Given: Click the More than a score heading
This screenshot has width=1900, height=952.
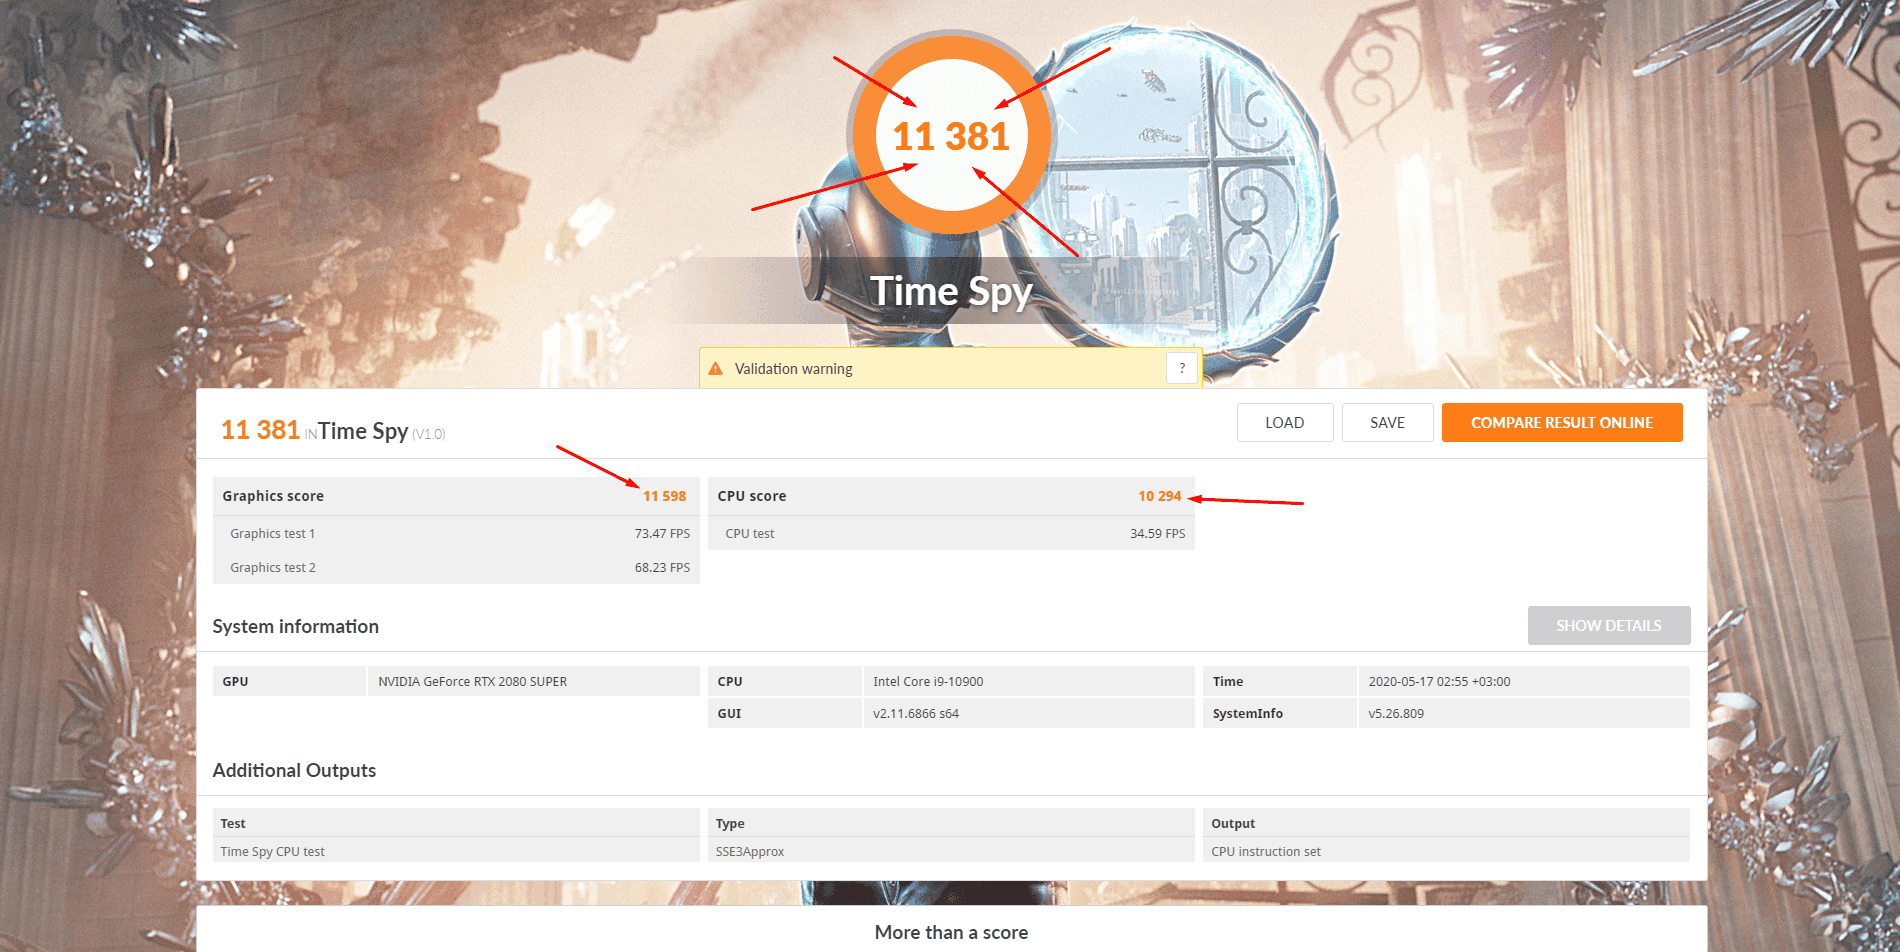Looking at the screenshot, I should 951,932.
